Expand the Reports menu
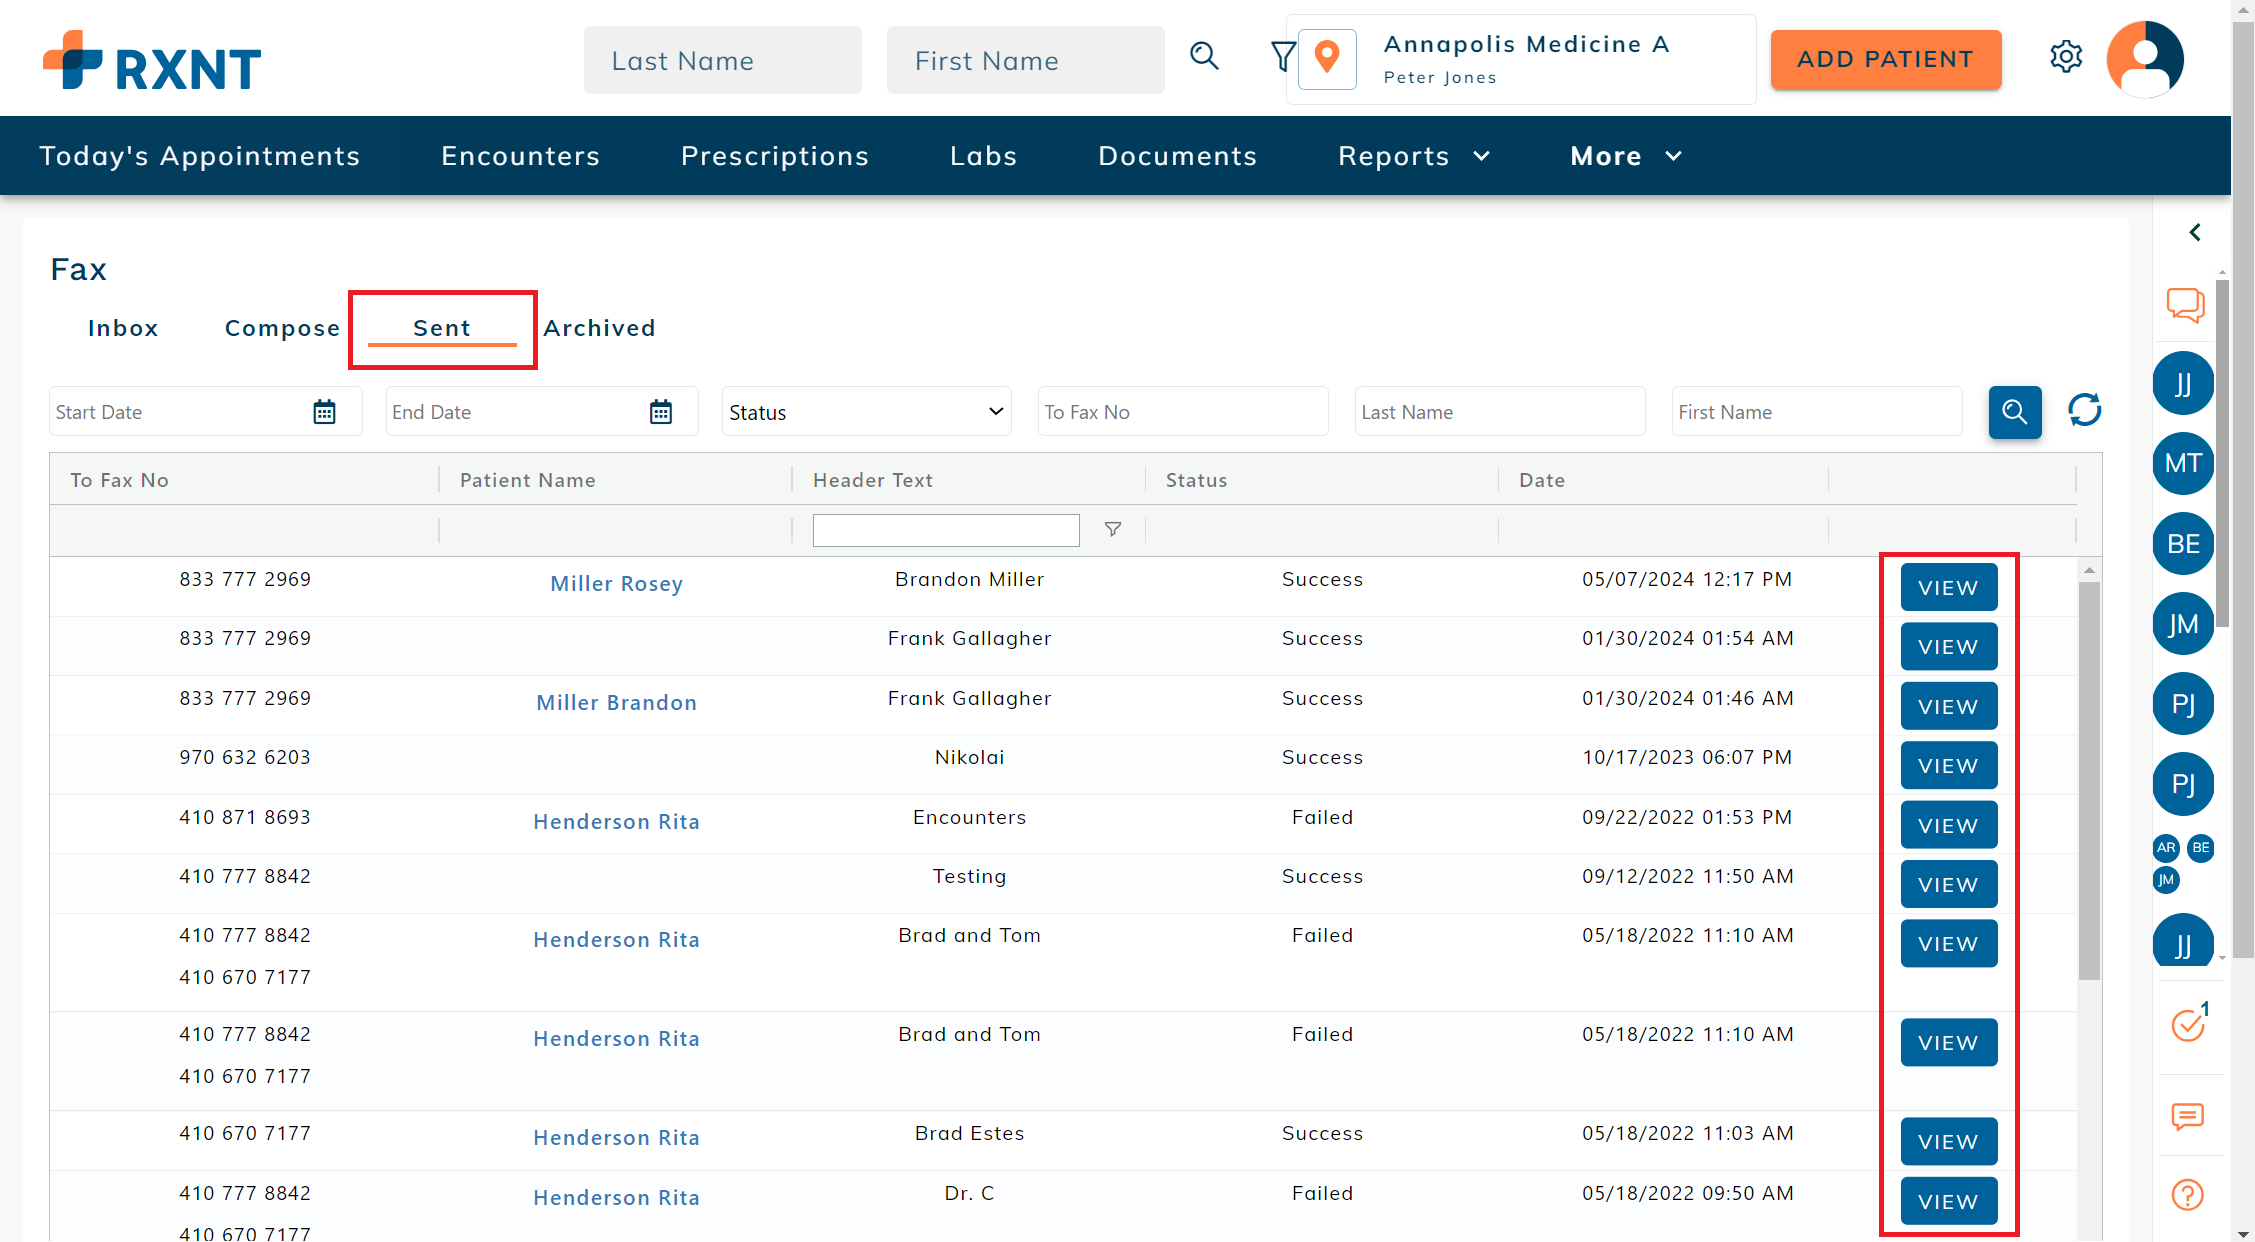Viewport: 2255px width, 1242px height. 1413,156
